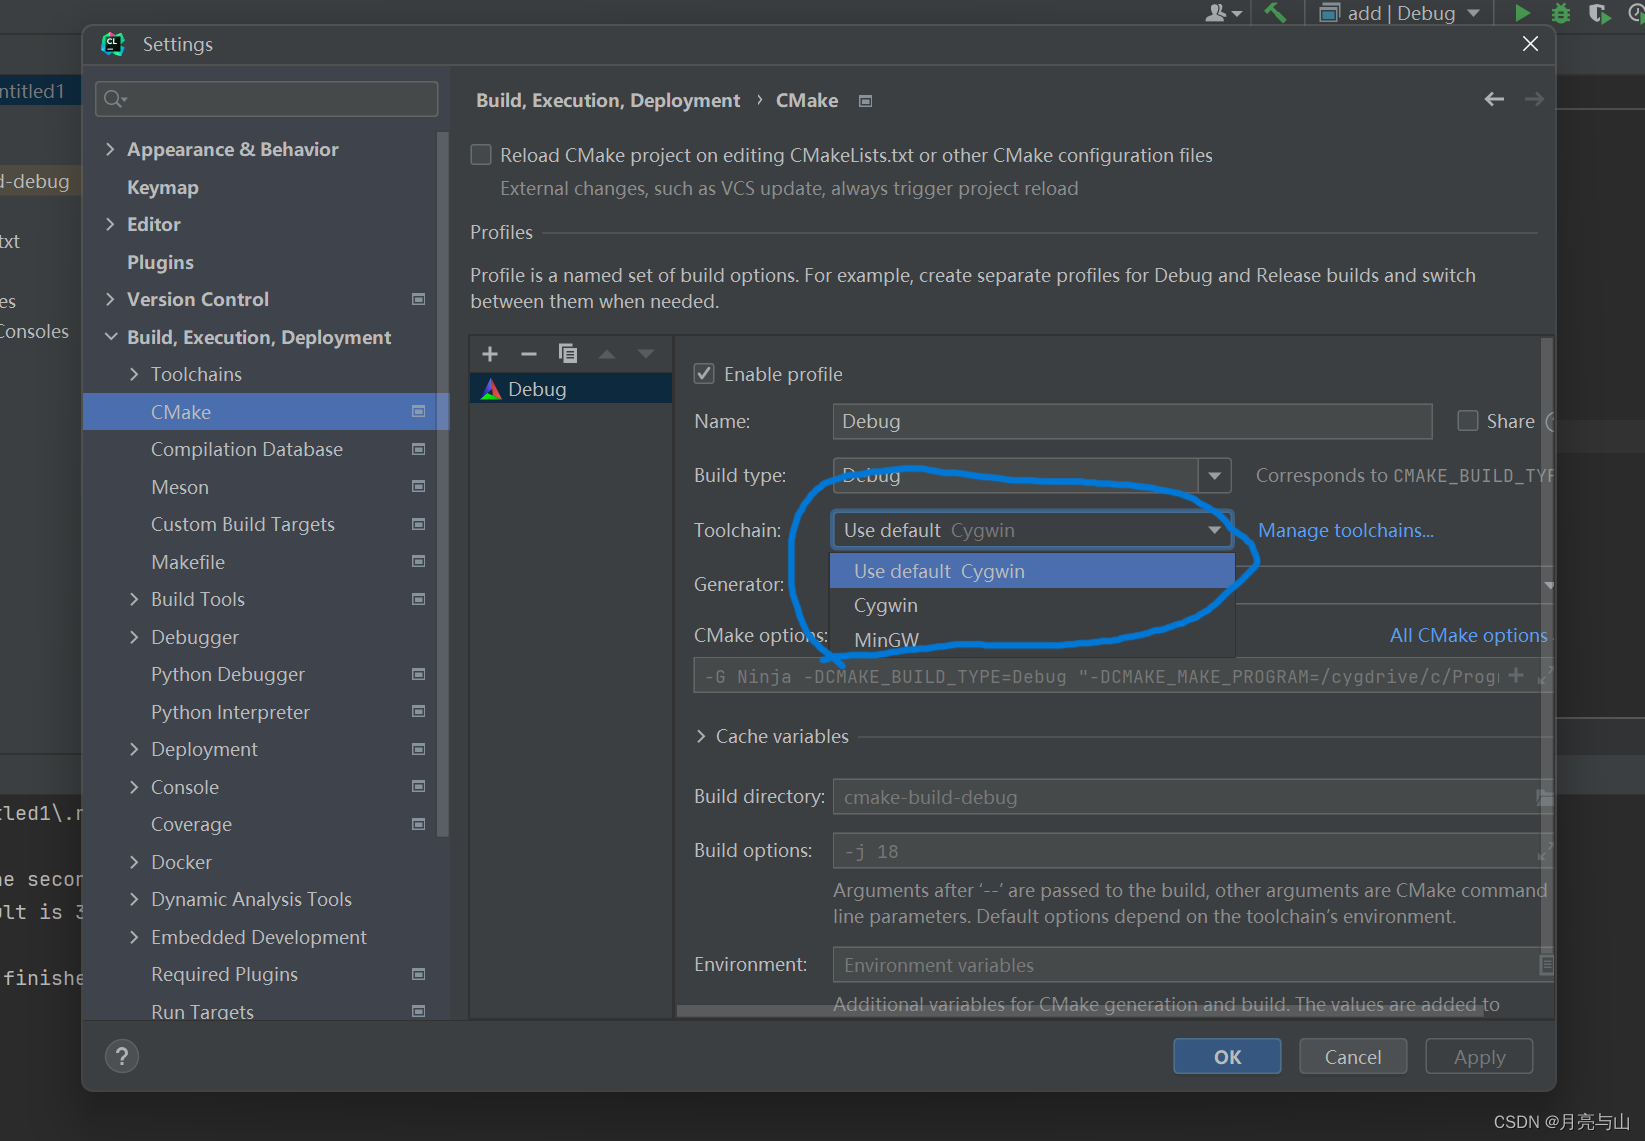Image resolution: width=1645 pixels, height=1141 pixels.
Task: Click the Environment variables input field
Action: [1192, 965]
